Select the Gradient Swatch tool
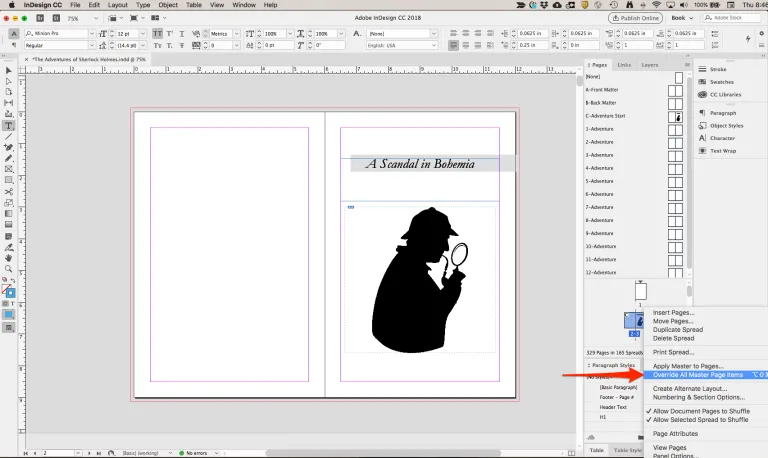 [x=8, y=214]
